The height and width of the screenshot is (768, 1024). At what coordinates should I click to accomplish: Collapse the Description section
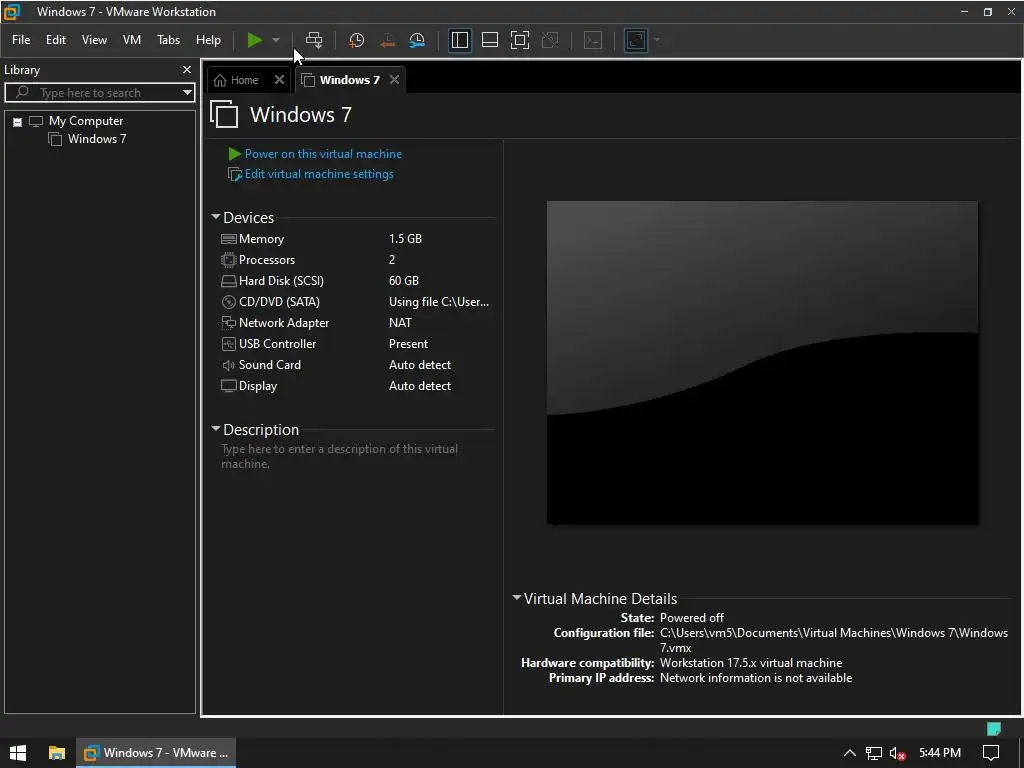(x=216, y=429)
